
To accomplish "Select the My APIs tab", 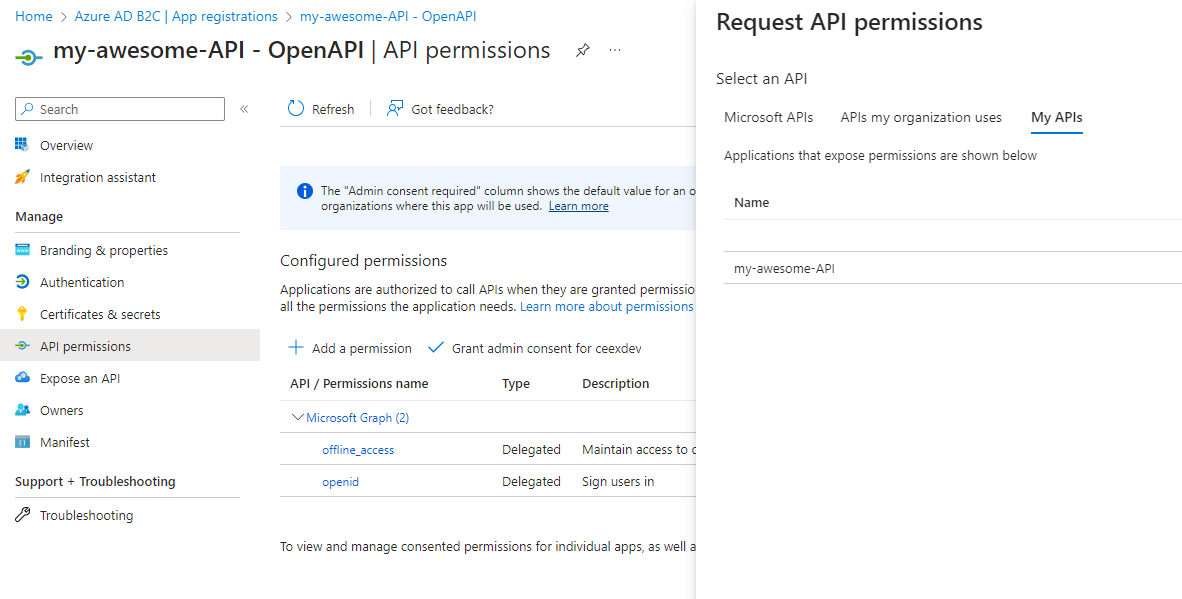I will [x=1057, y=118].
